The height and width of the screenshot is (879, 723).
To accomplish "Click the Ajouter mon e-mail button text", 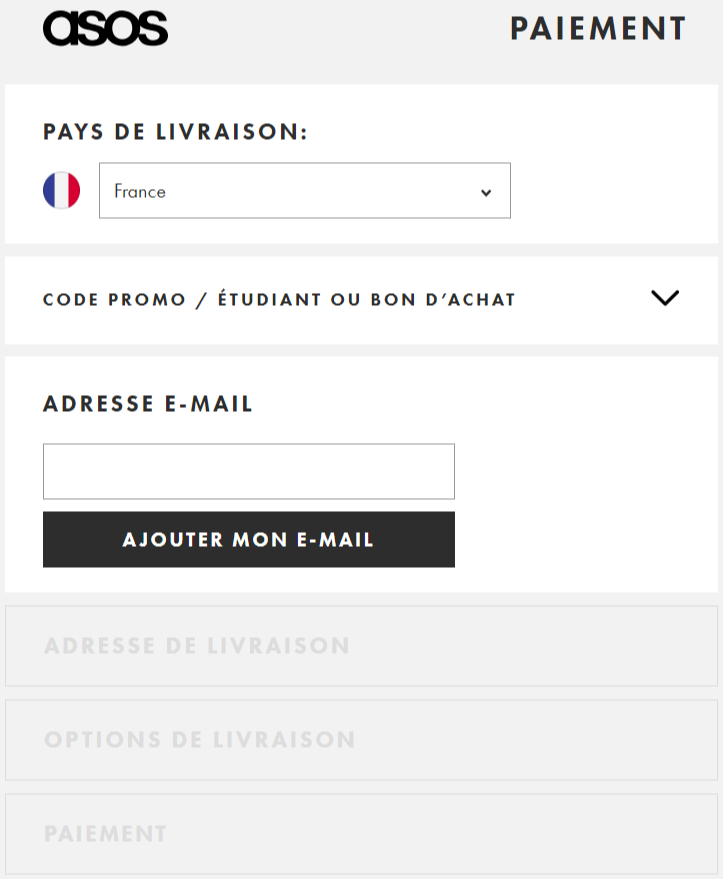I will click(x=248, y=540).
